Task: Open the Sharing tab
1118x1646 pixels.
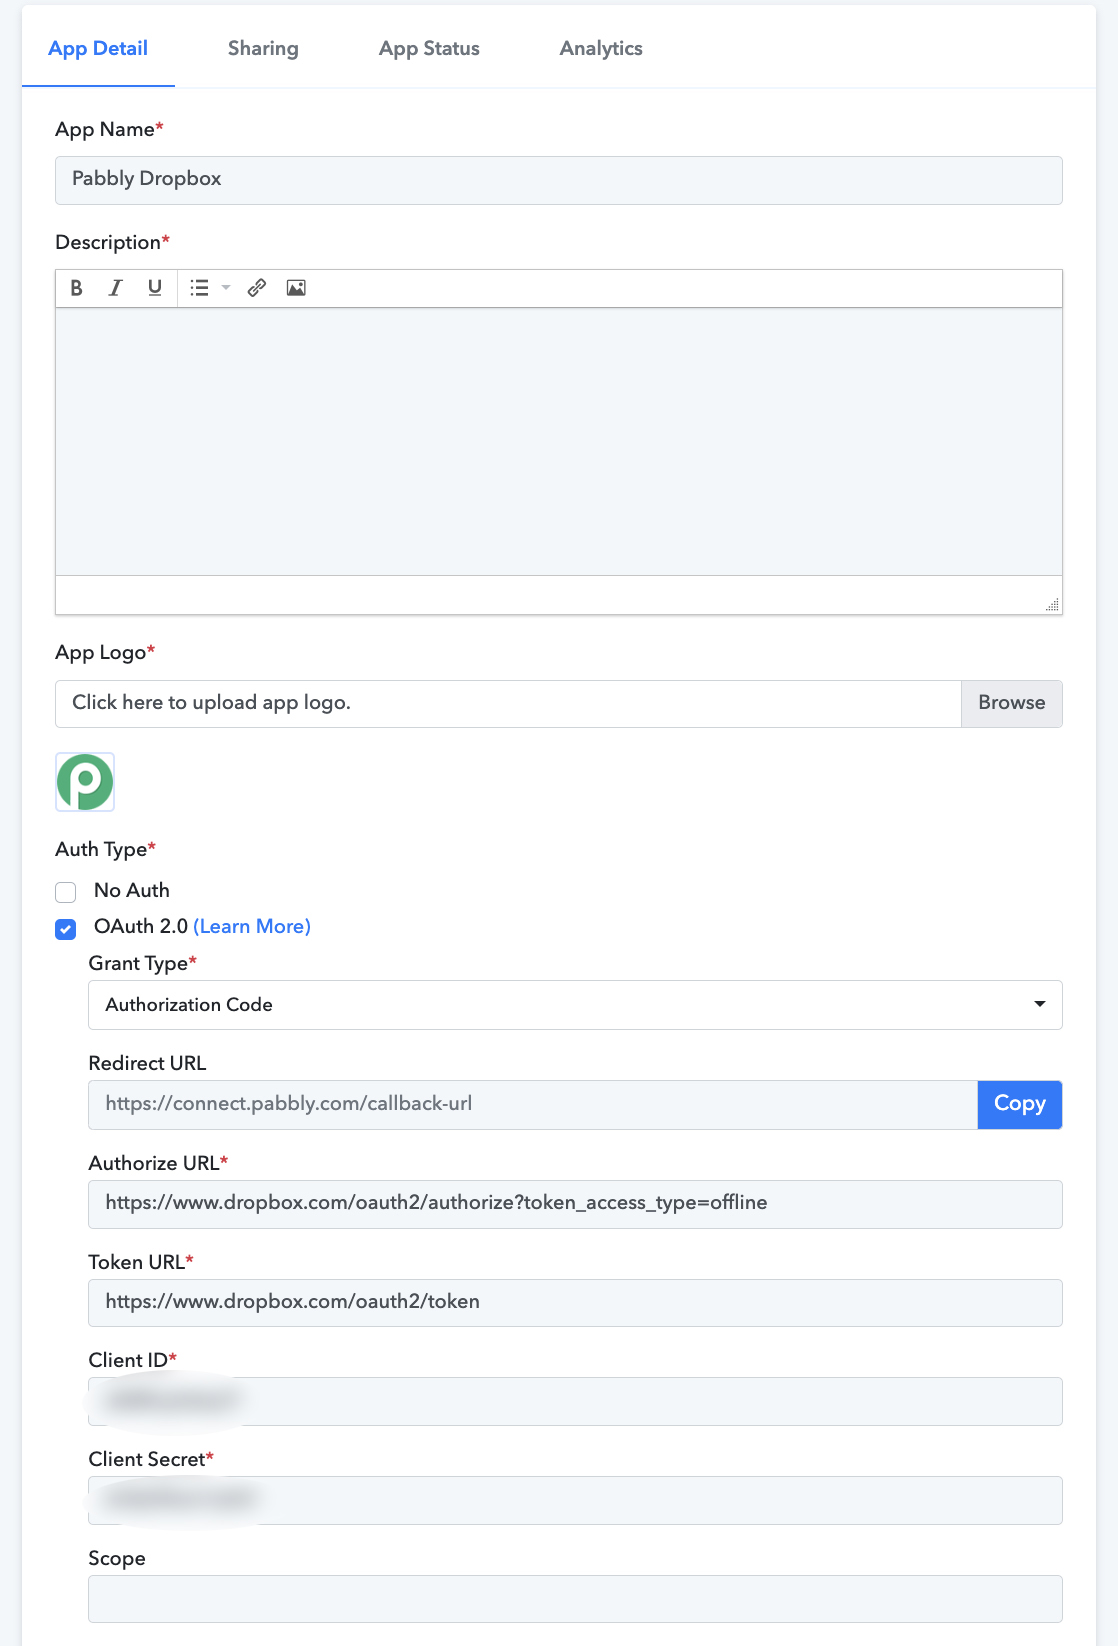Action: (x=263, y=48)
